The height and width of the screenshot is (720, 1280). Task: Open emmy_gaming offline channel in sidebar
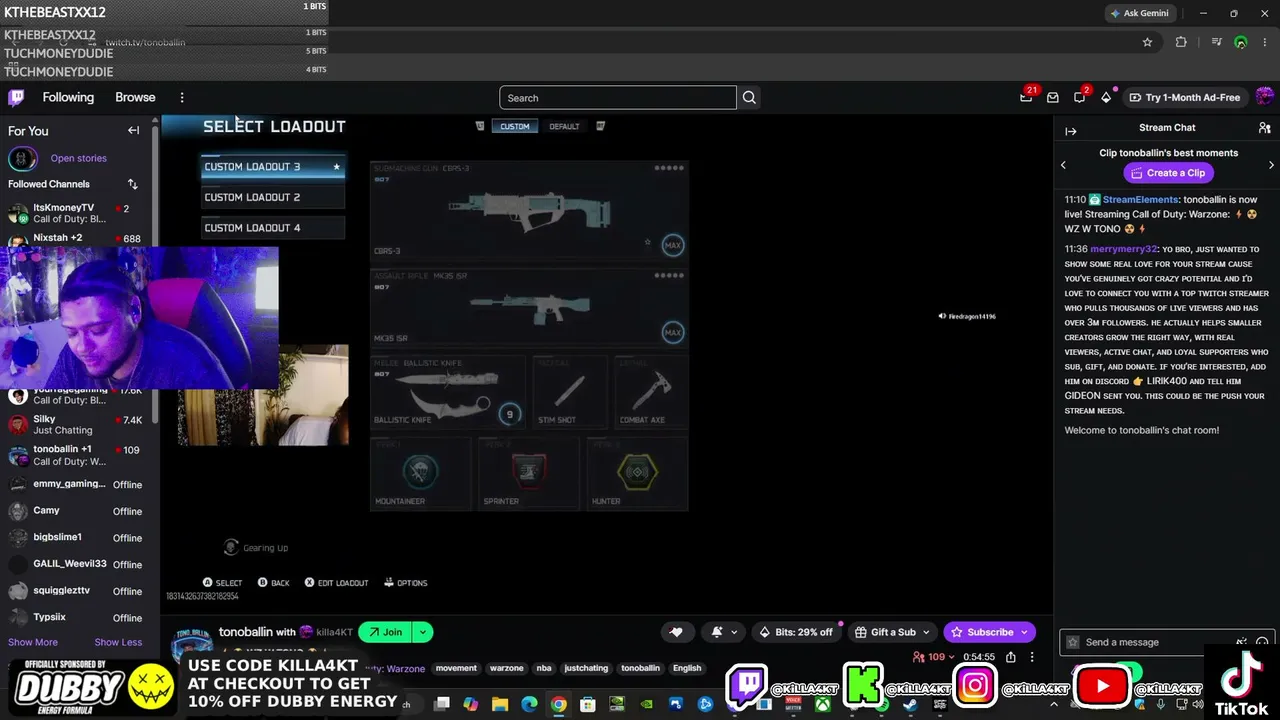pyautogui.click(x=78, y=484)
